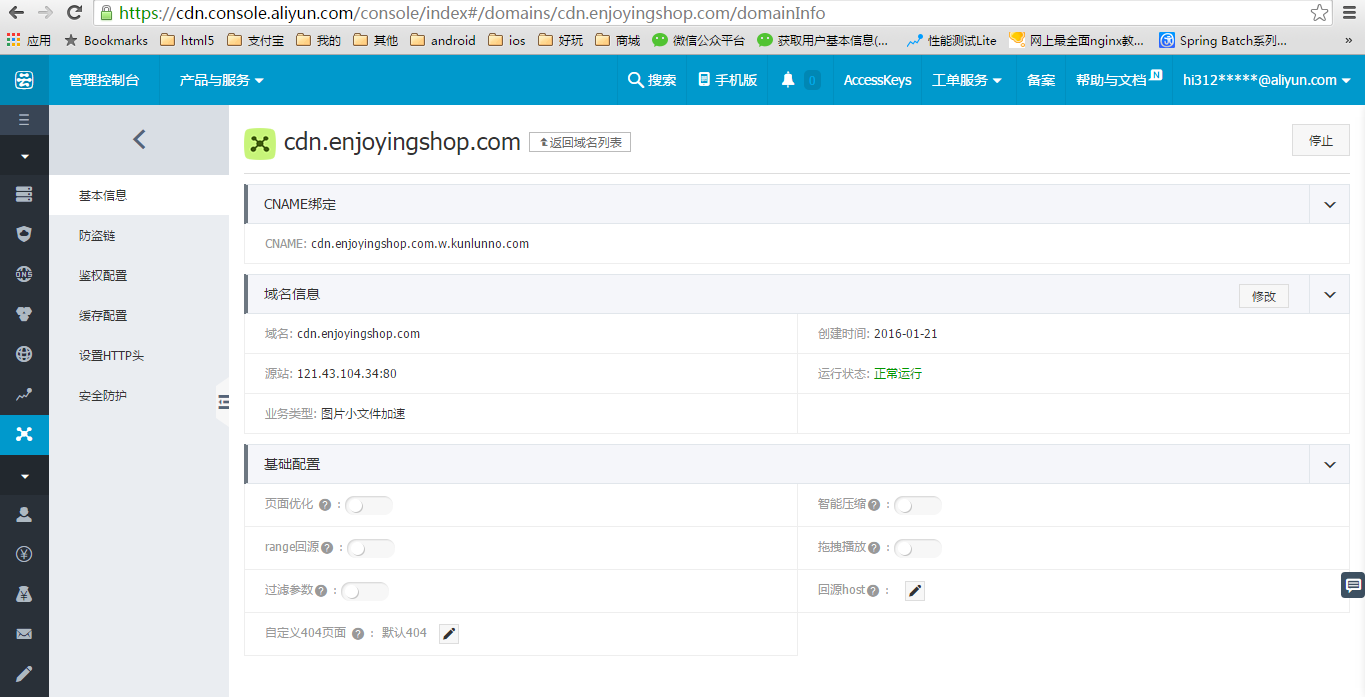The height and width of the screenshot is (697, 1365).
Task: Open the line chart monitoring sidebar icon
Action: (24, 394)
